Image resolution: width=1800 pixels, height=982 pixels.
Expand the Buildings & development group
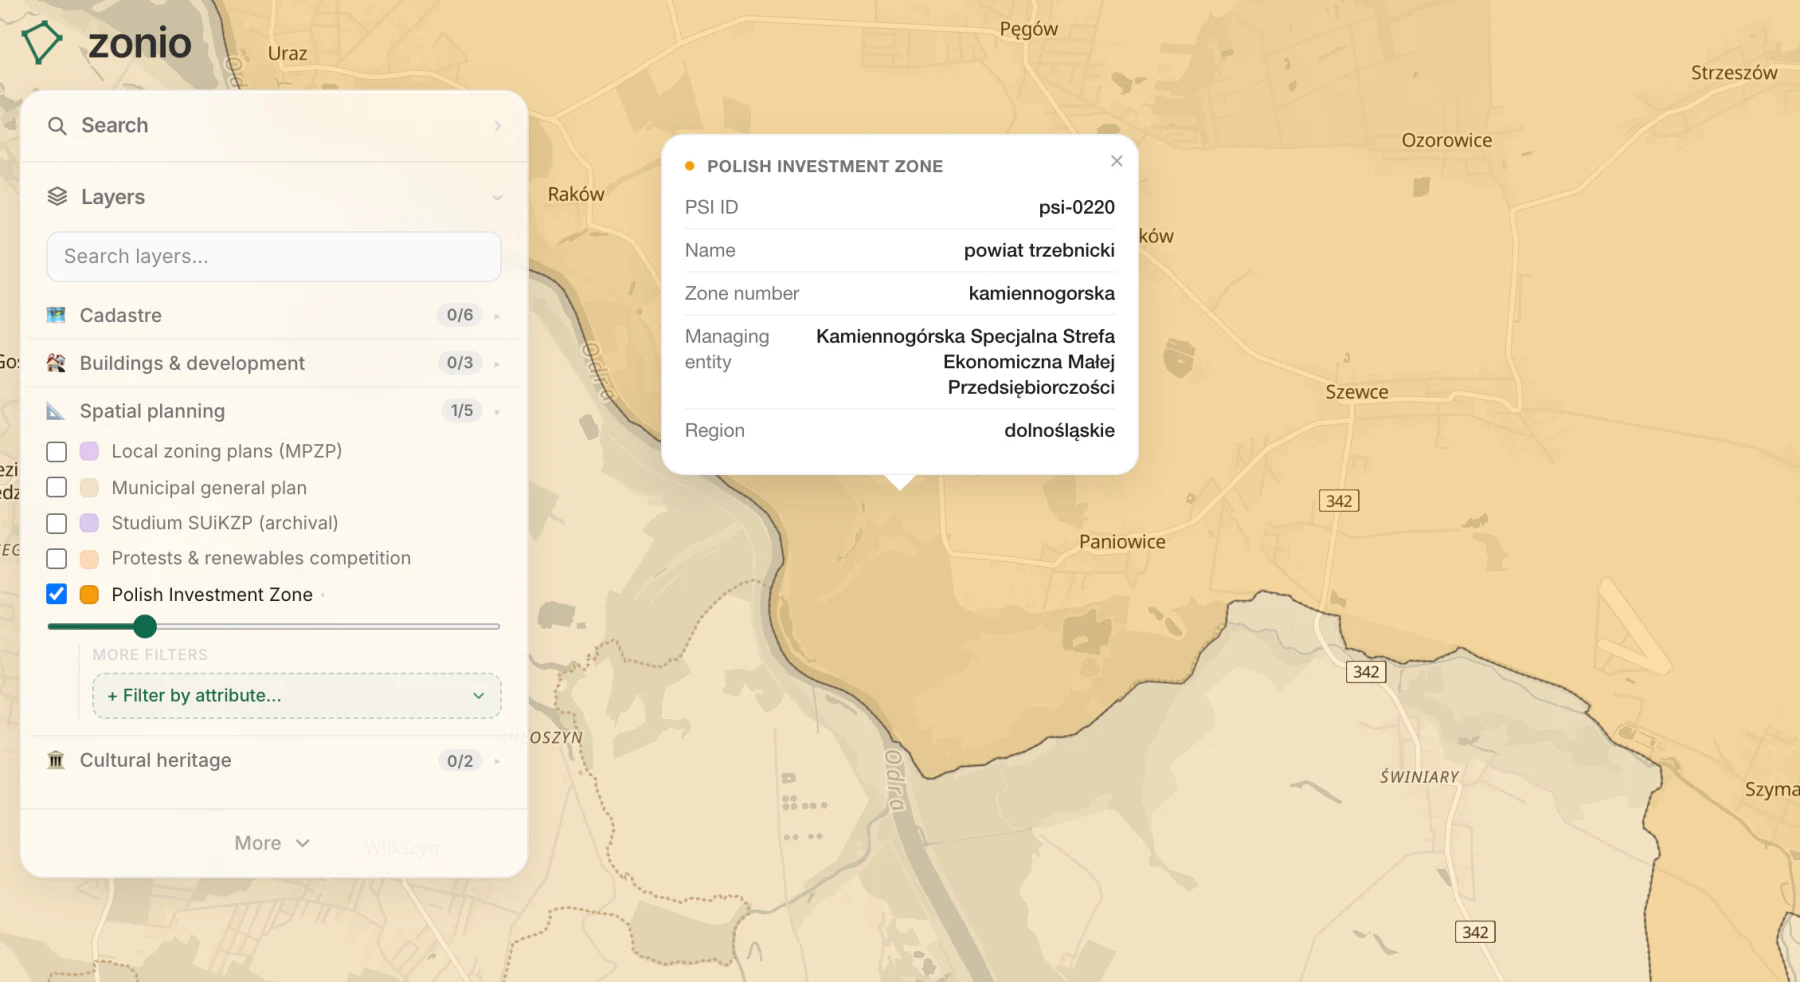(x=497, y=364)
